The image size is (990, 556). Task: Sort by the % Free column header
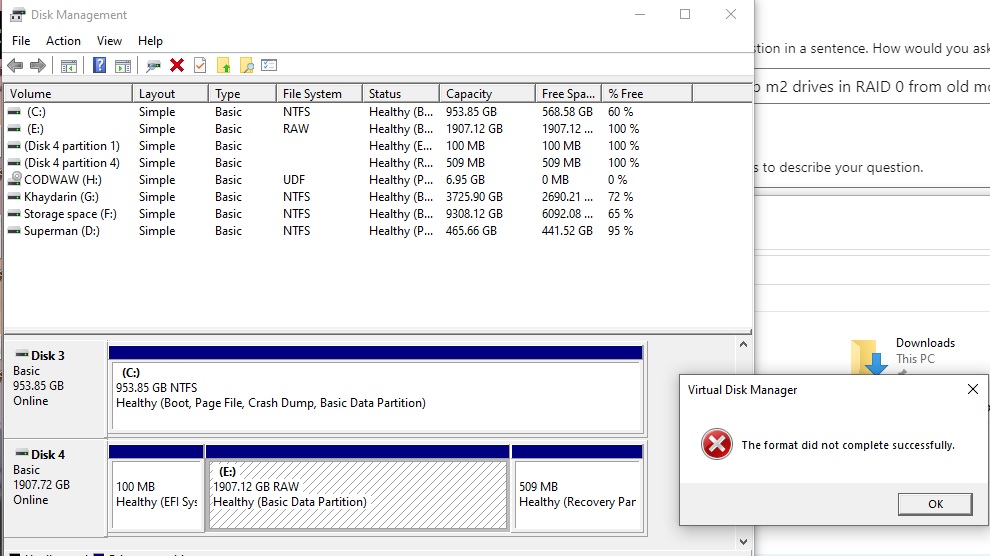pyautogui.click(x=647, y=93)
